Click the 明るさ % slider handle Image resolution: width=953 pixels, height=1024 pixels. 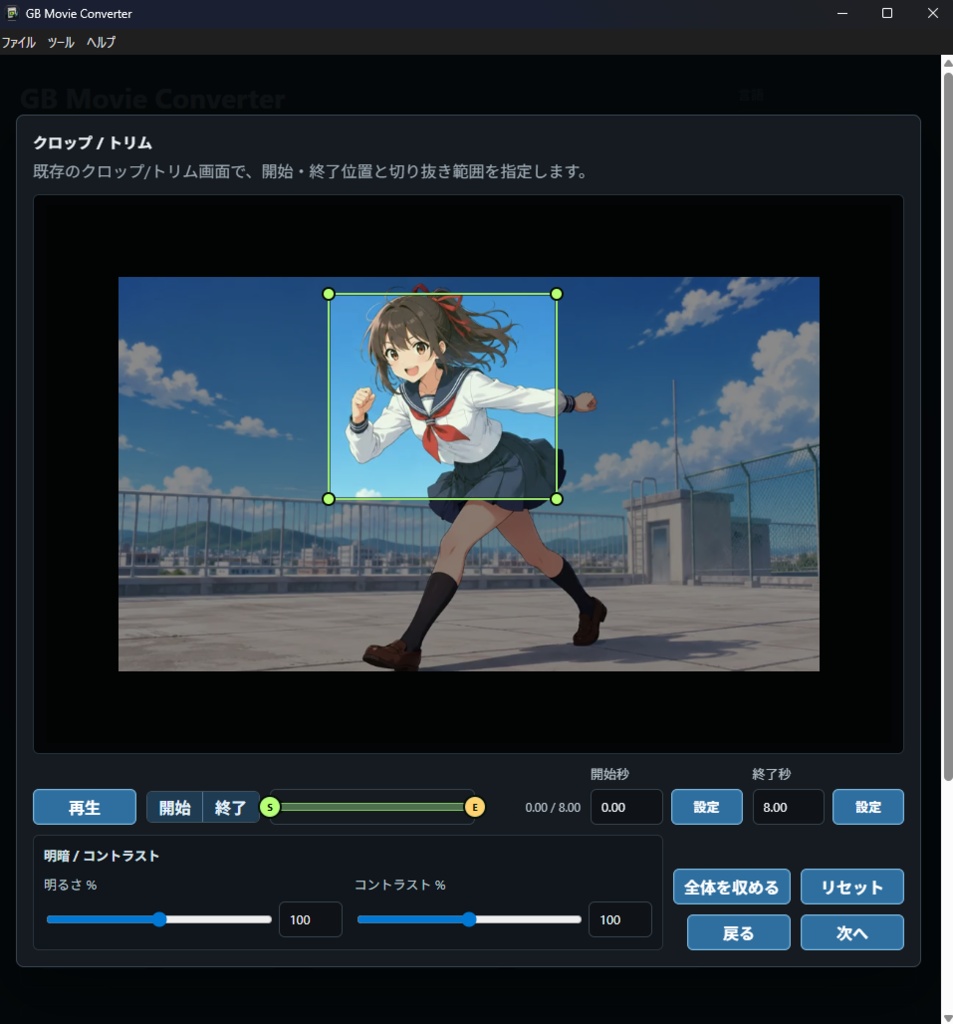[159, 920]
